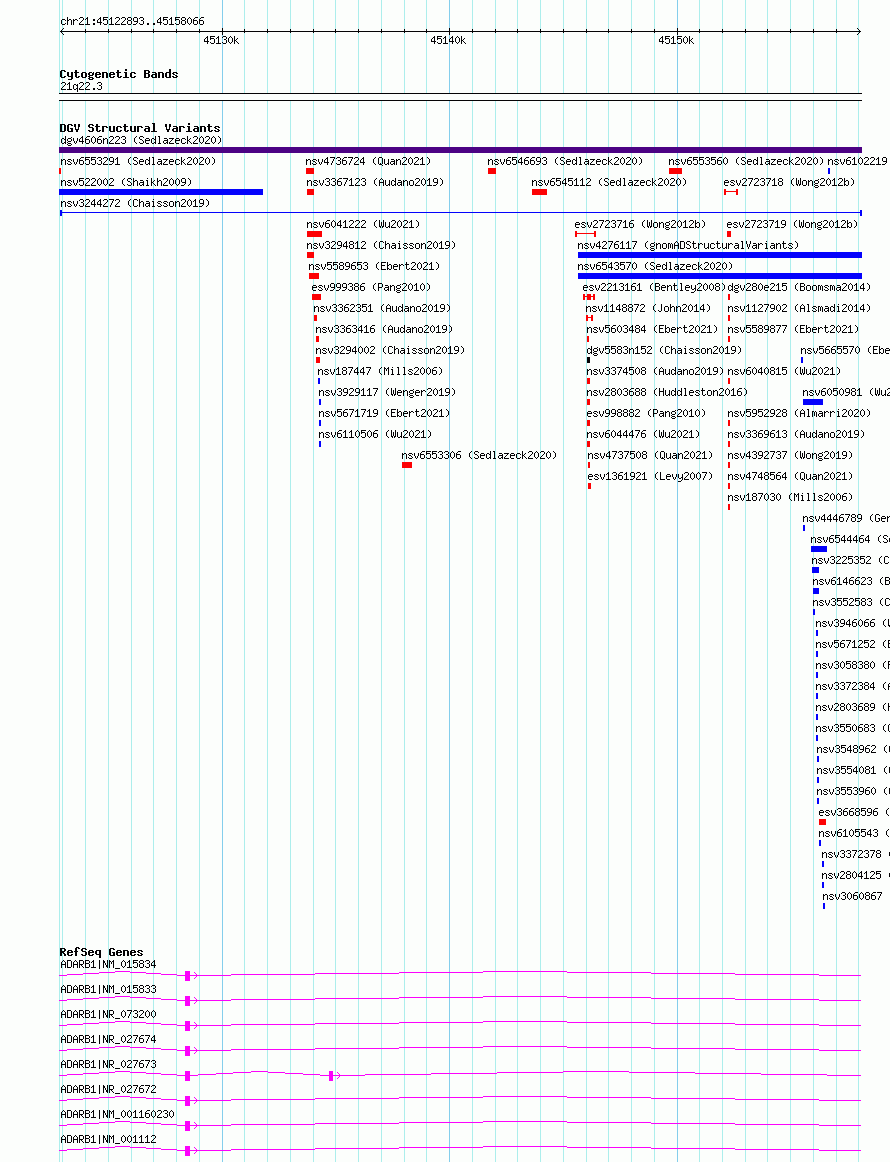Open nsv4276117 (gnomADStructuralVariants) variant
The height and width of the screenshot is (1162, 890).
[688, 245]
